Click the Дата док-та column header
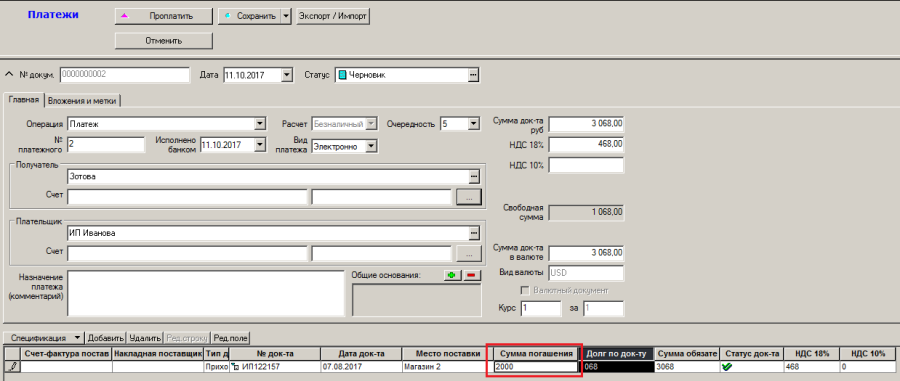 (361, 353)
